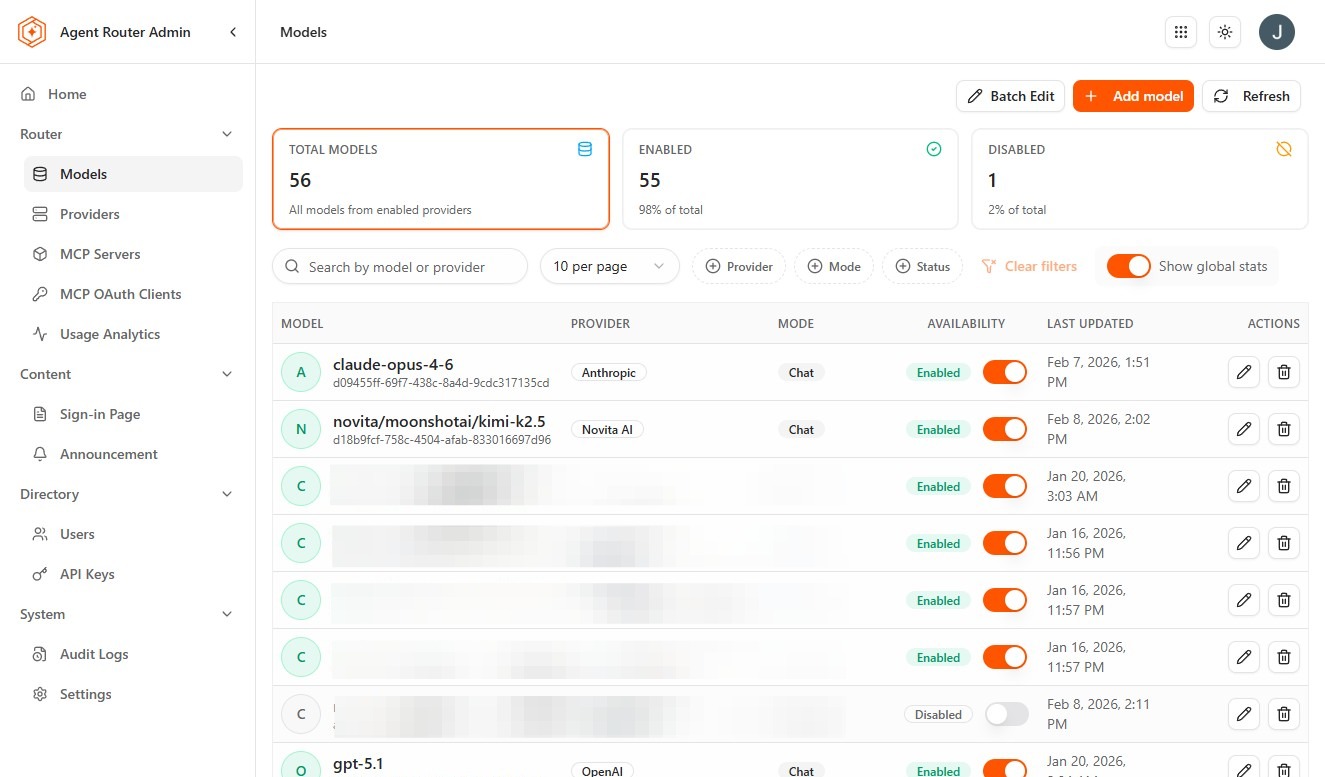Open MCP Servers in the sidebar
This screenshot has width=1325, height=777.
tap(133, 254)
